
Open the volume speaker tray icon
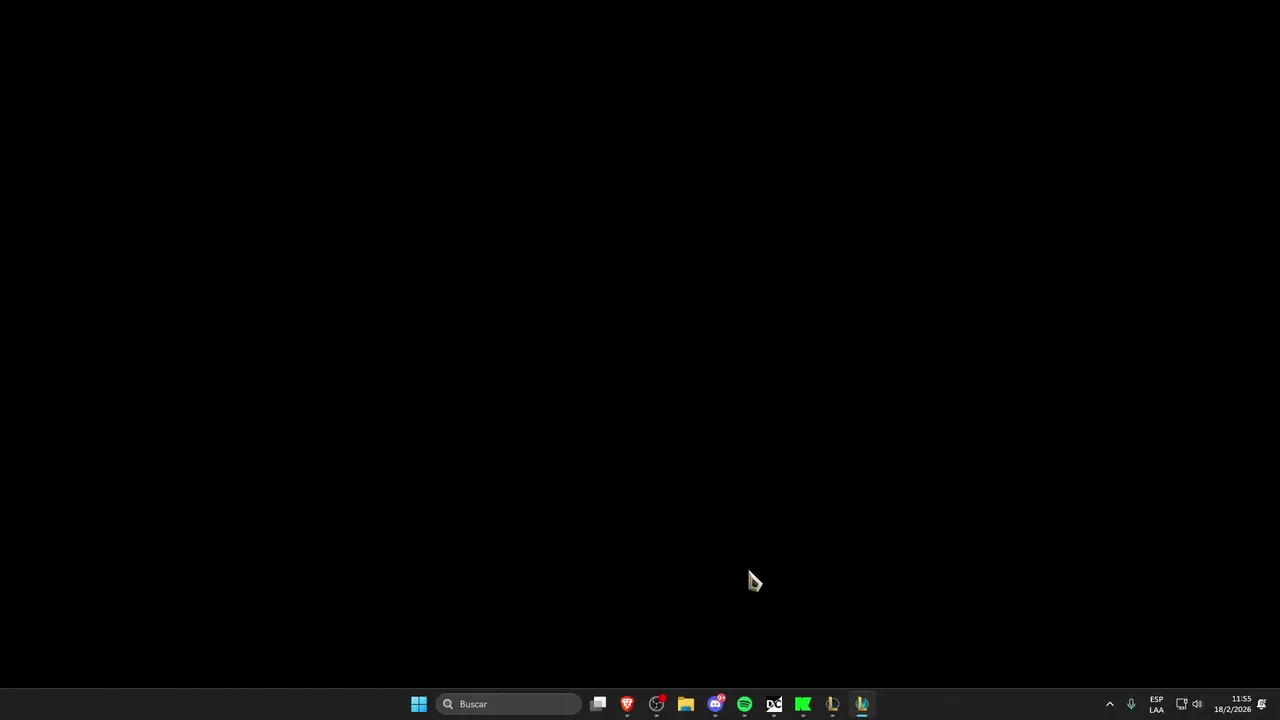tap(1197, 704)
